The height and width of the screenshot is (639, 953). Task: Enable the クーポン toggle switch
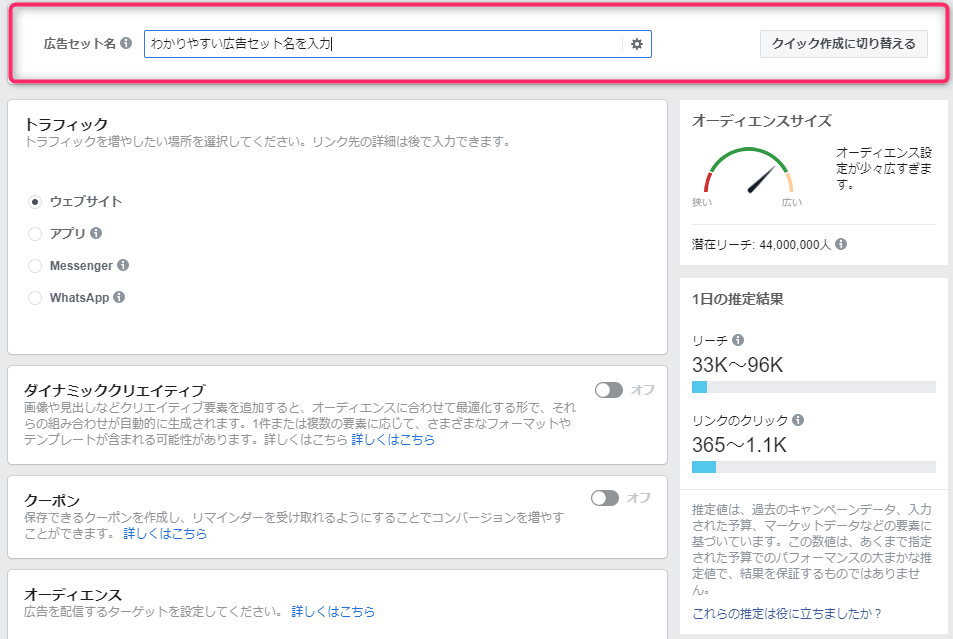tap(605, 498)
